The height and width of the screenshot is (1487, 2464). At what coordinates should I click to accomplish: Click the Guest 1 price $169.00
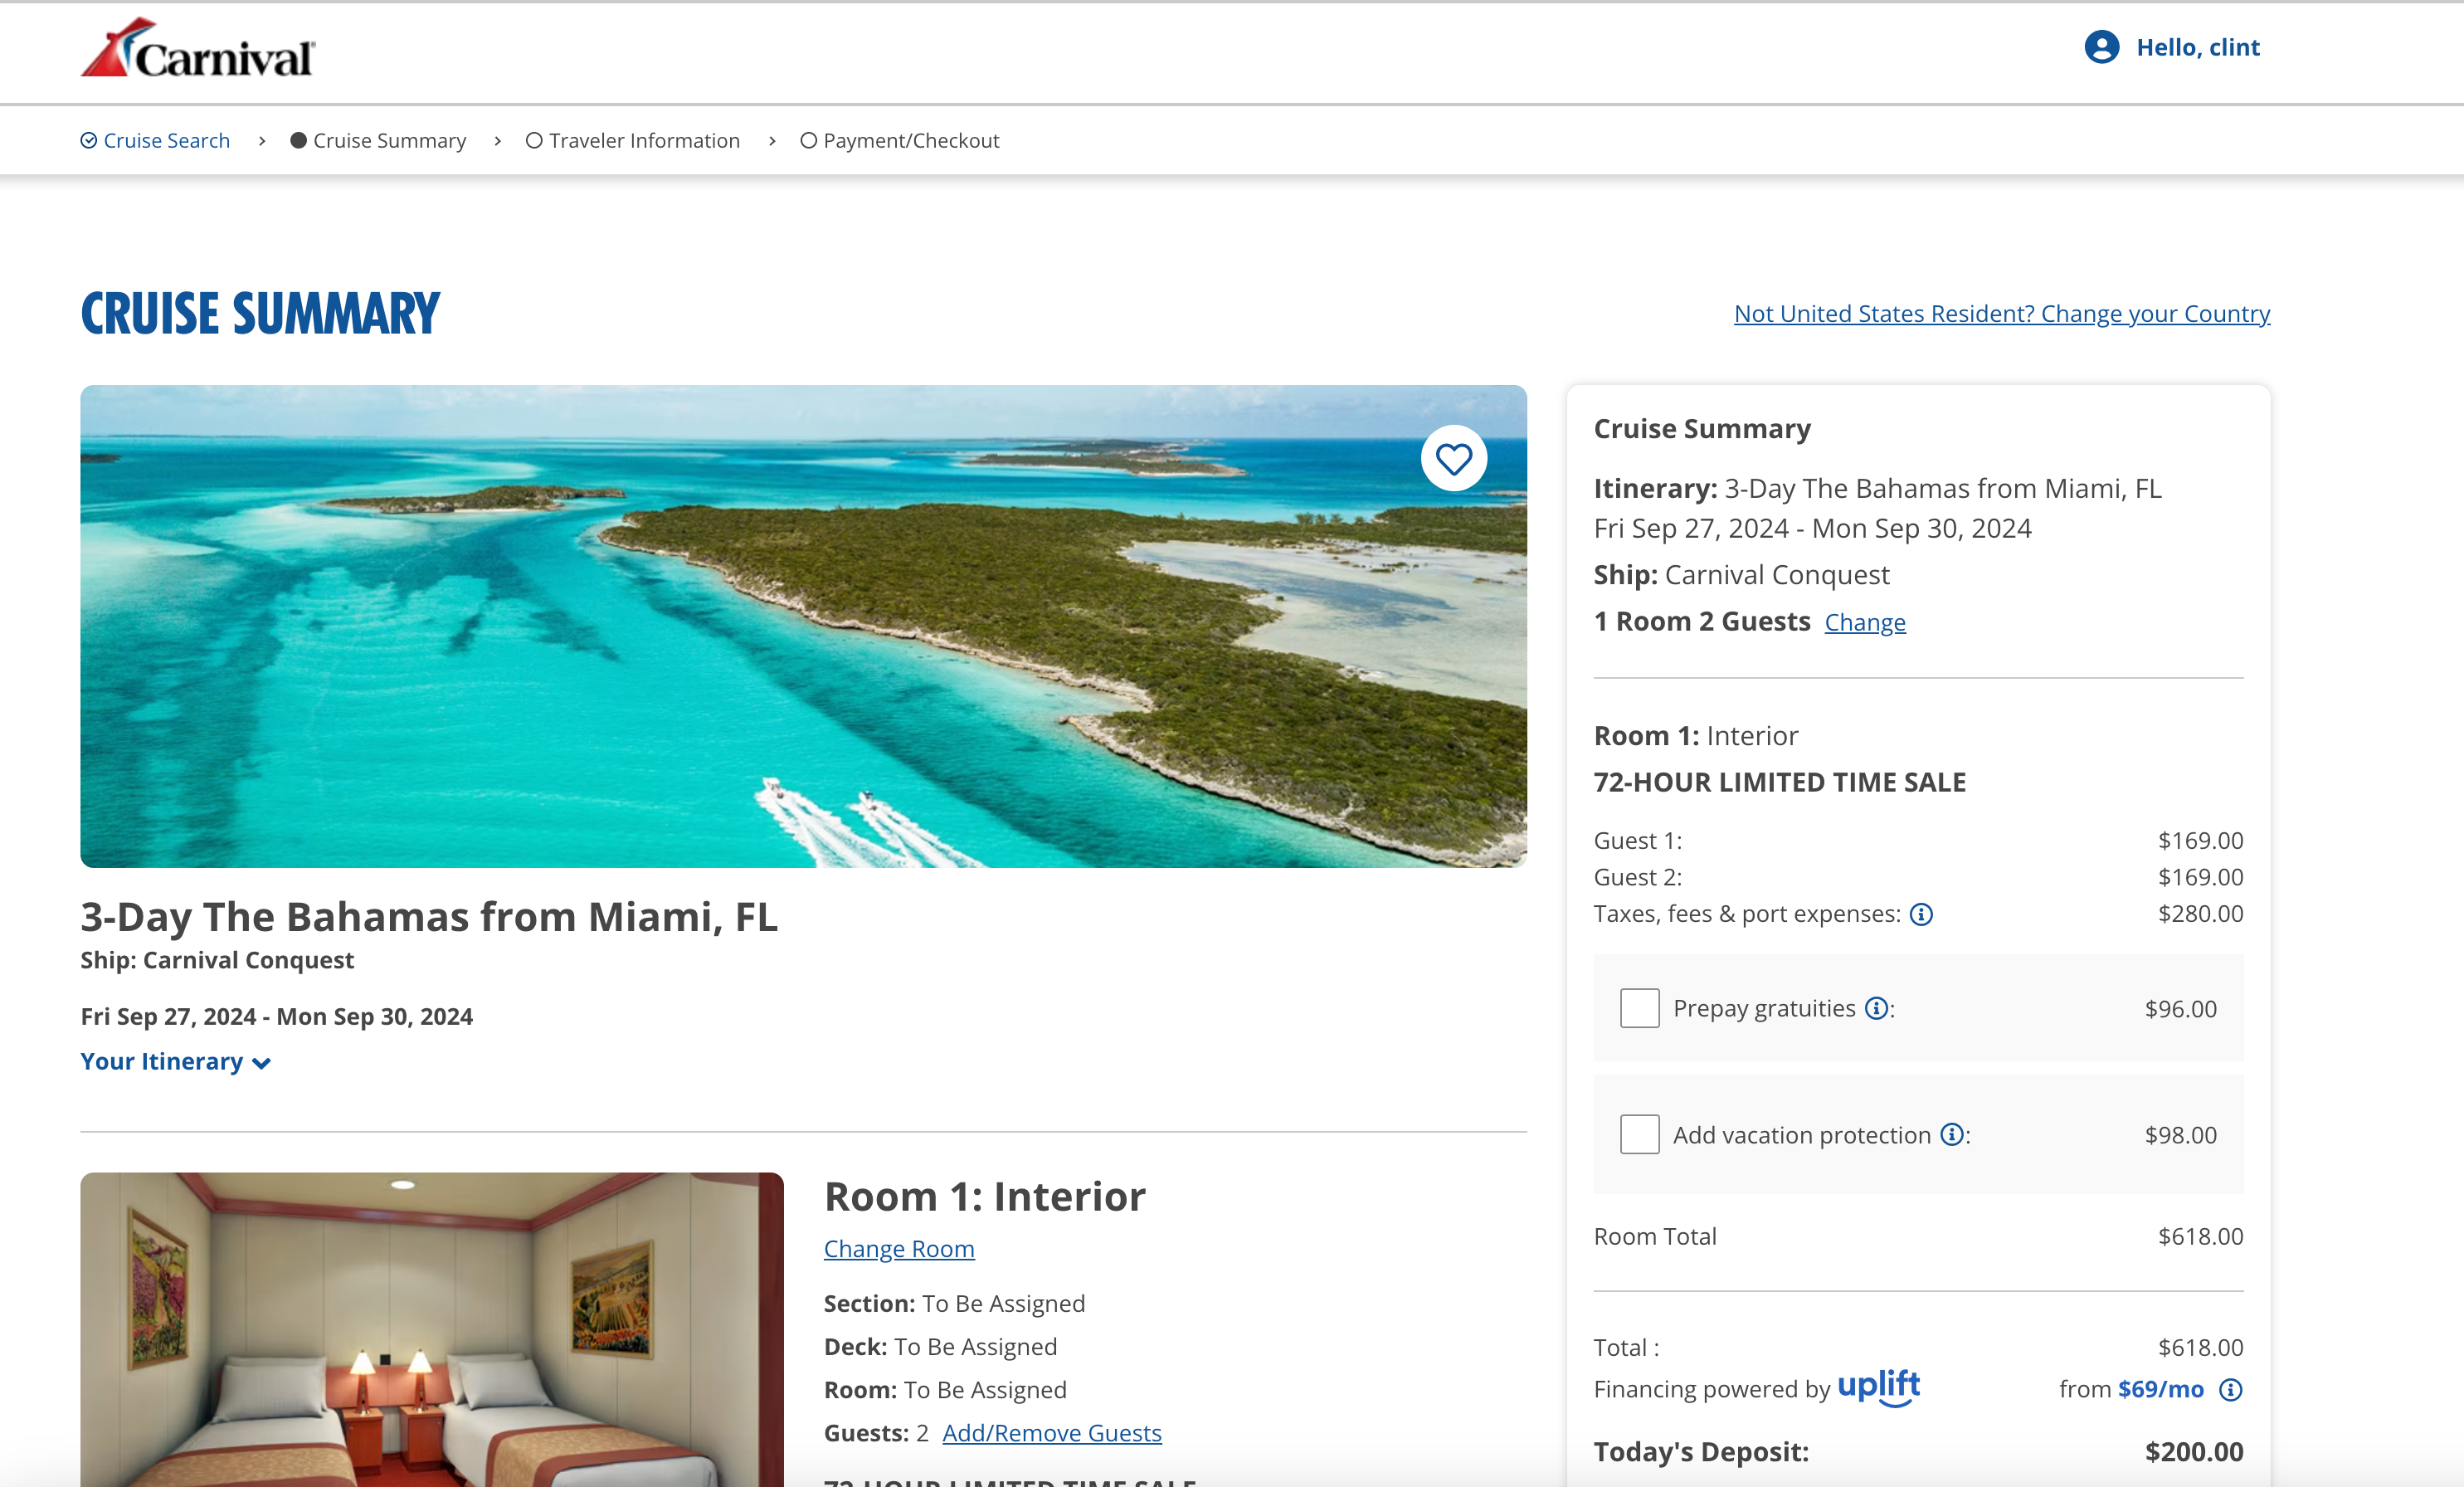[x=2200, y=841]
